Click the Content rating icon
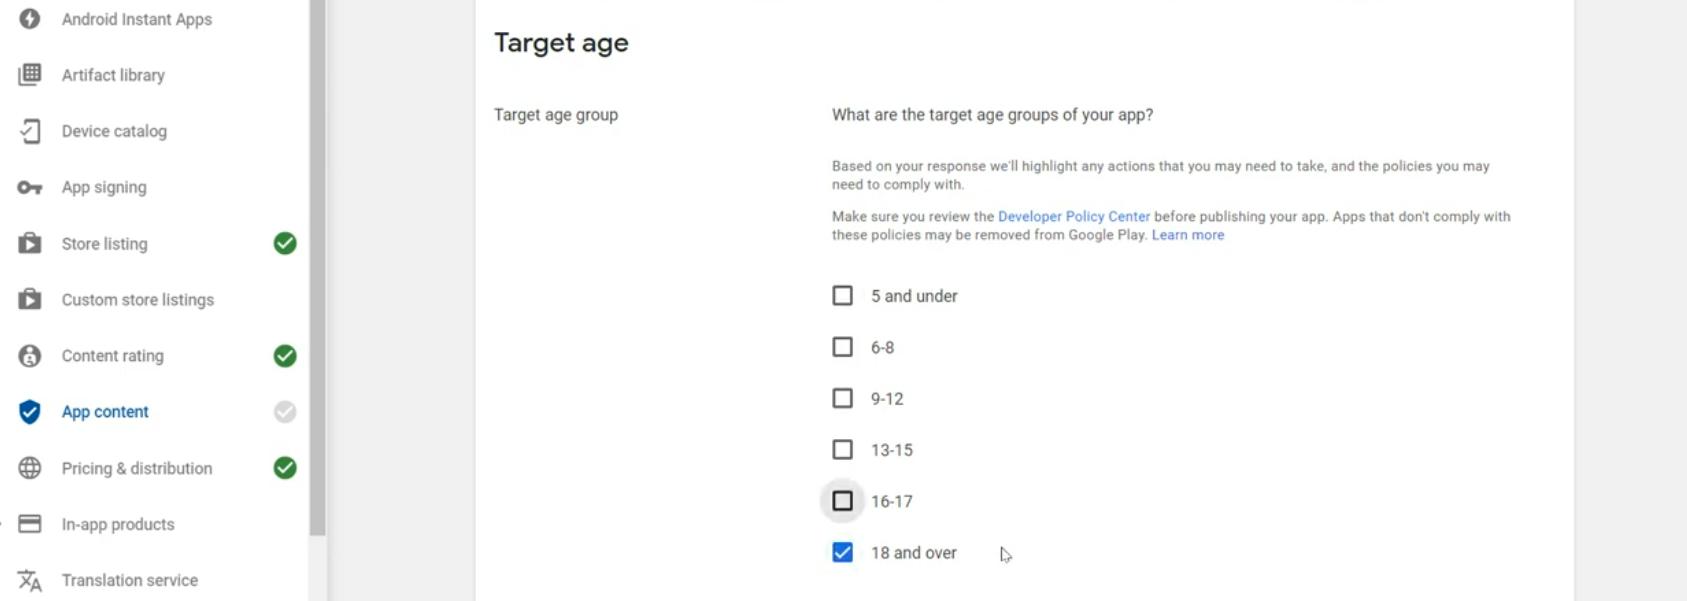The width and height of the screenshot is (1687, 601). coord(30,356)
